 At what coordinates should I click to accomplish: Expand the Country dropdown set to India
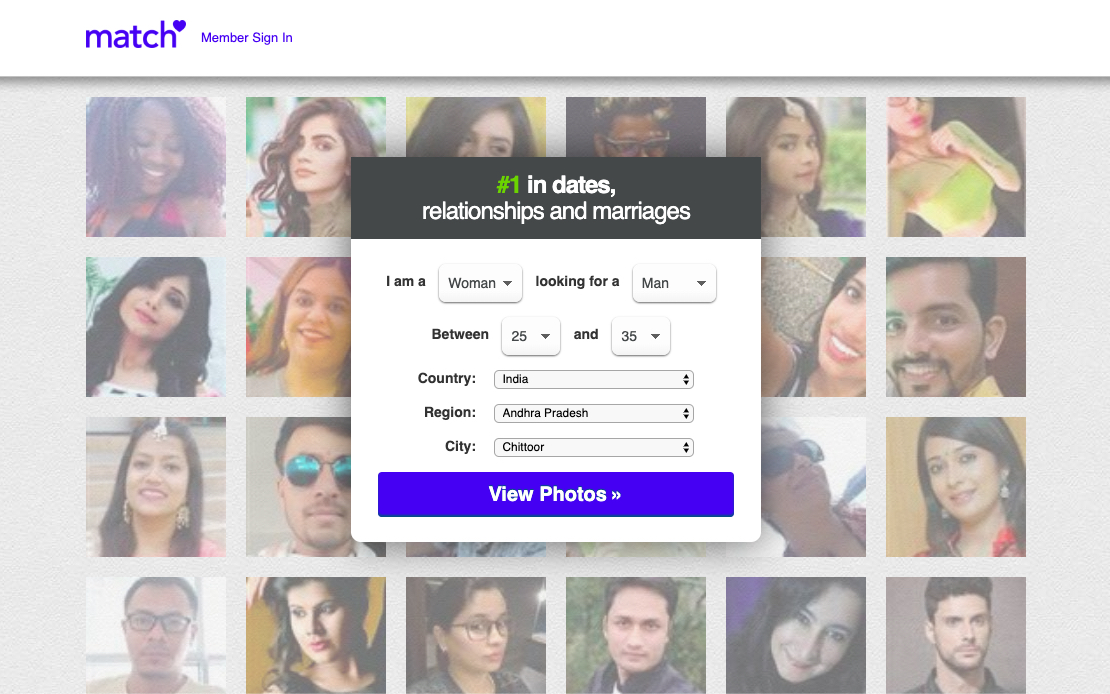pyautogui.click(x=594, y=380)
